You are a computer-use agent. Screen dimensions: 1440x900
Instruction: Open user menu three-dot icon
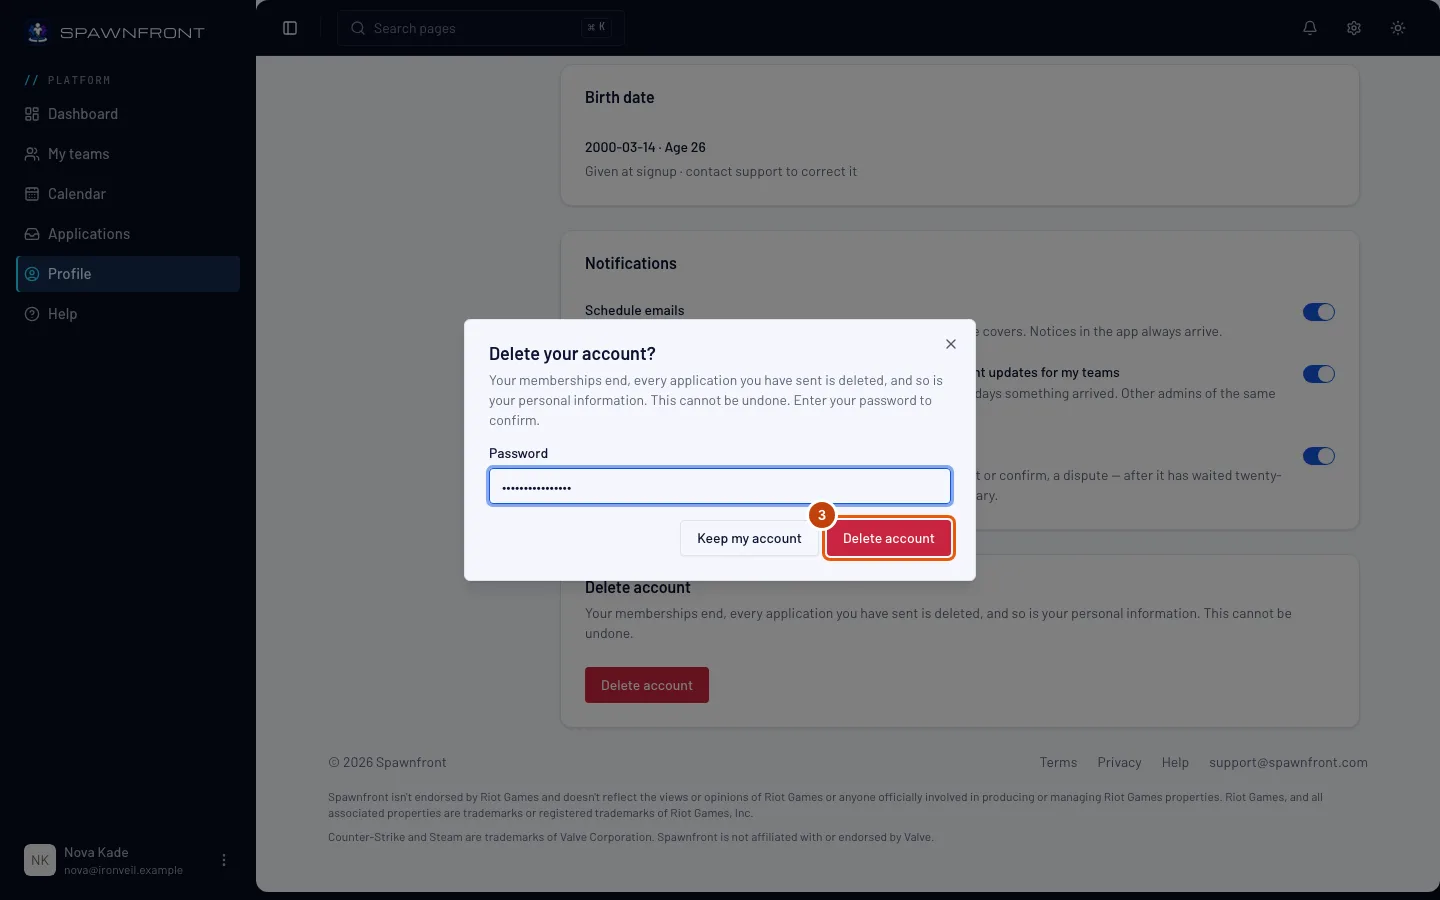(224, 860)
